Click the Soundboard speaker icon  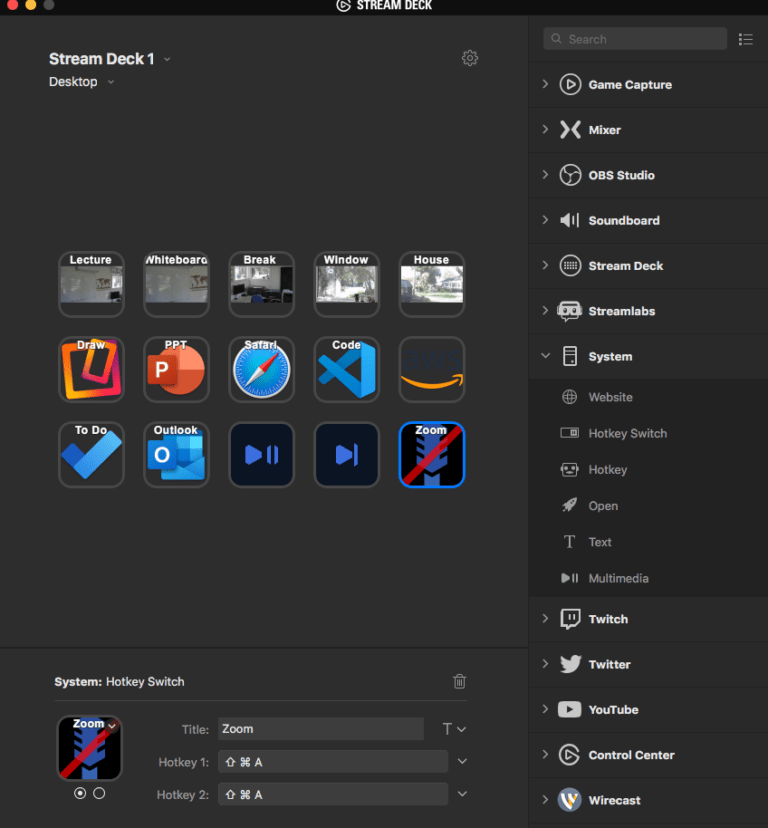(x=570, y=220)
